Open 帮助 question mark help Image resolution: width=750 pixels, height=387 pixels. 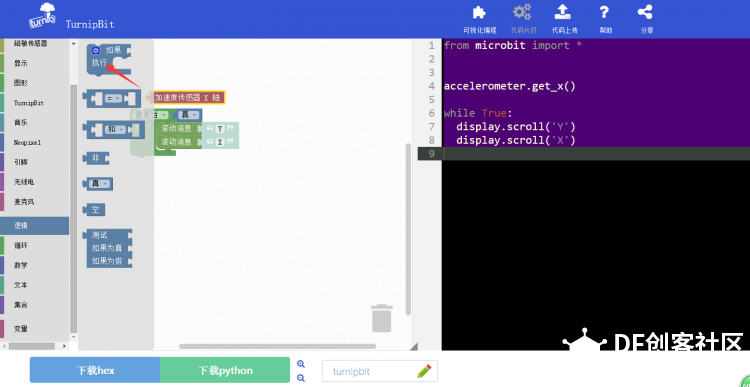[x=605, y=19]
